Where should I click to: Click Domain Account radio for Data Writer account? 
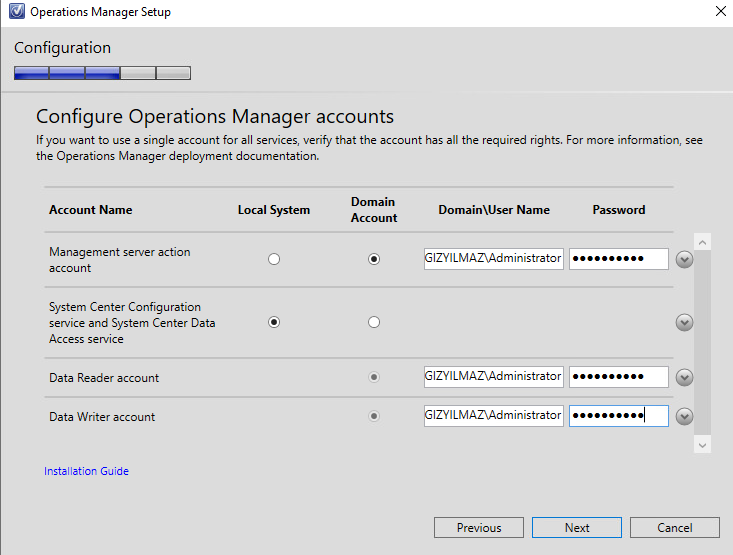pos(374,416)
